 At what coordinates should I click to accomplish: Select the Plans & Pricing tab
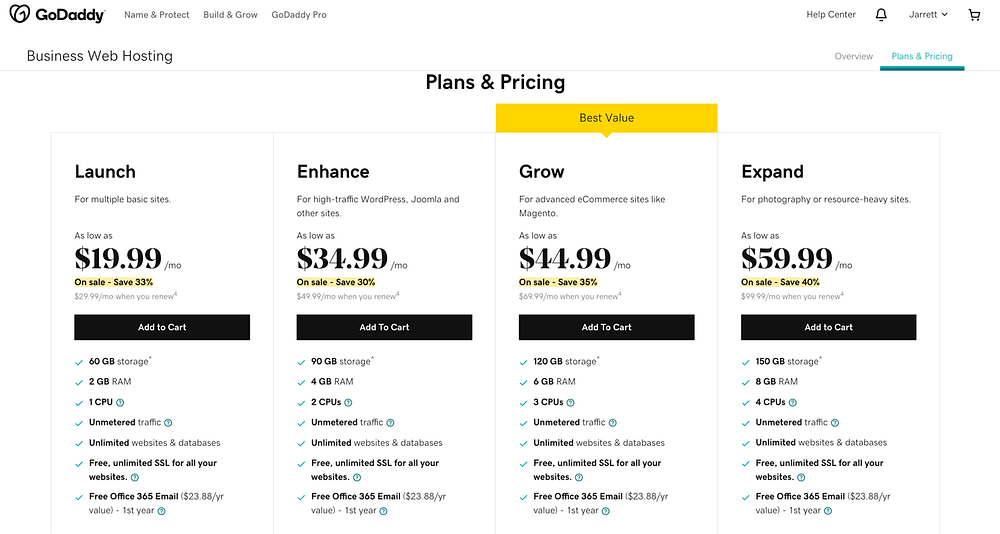[x=922, y=57]
